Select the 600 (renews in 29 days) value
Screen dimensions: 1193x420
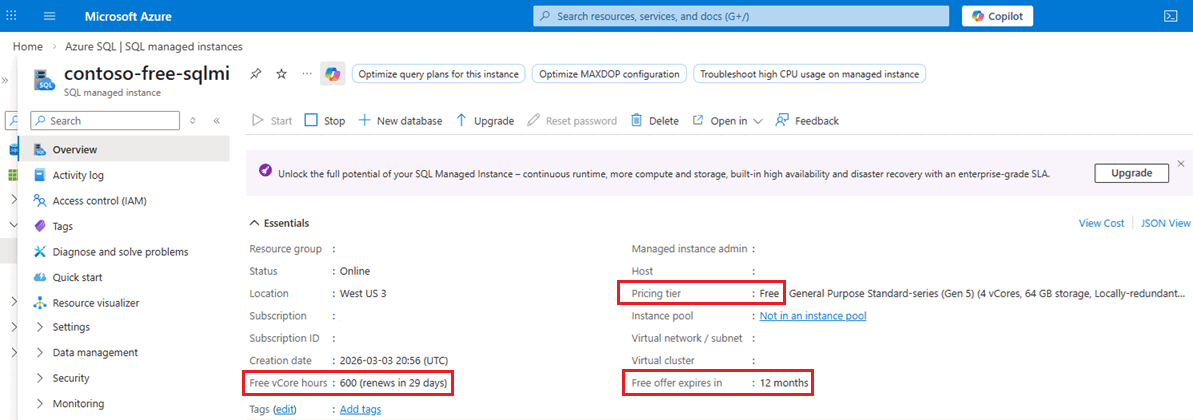[x=393, y=382]
